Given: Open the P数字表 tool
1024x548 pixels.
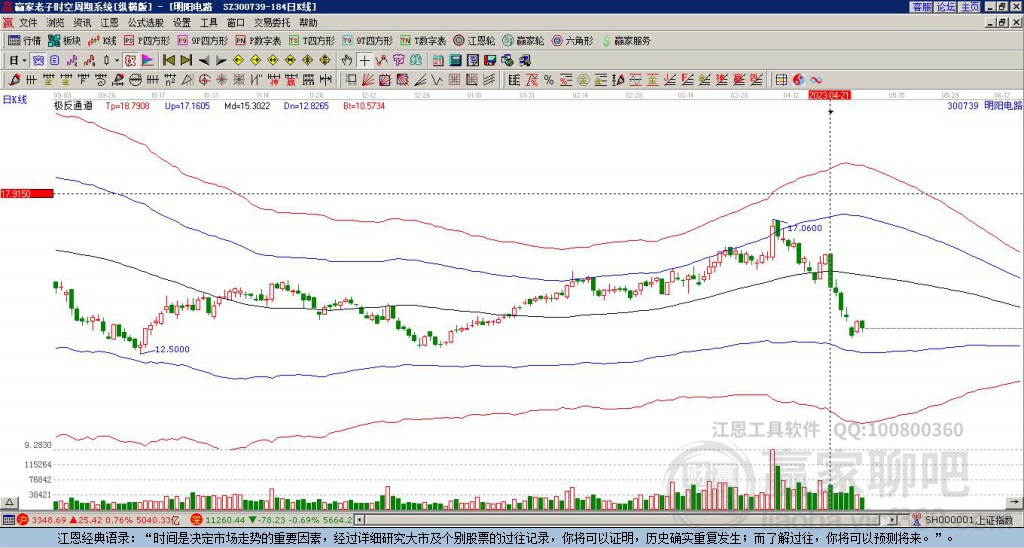Looking at the screenshot, I should click(259, 40).
